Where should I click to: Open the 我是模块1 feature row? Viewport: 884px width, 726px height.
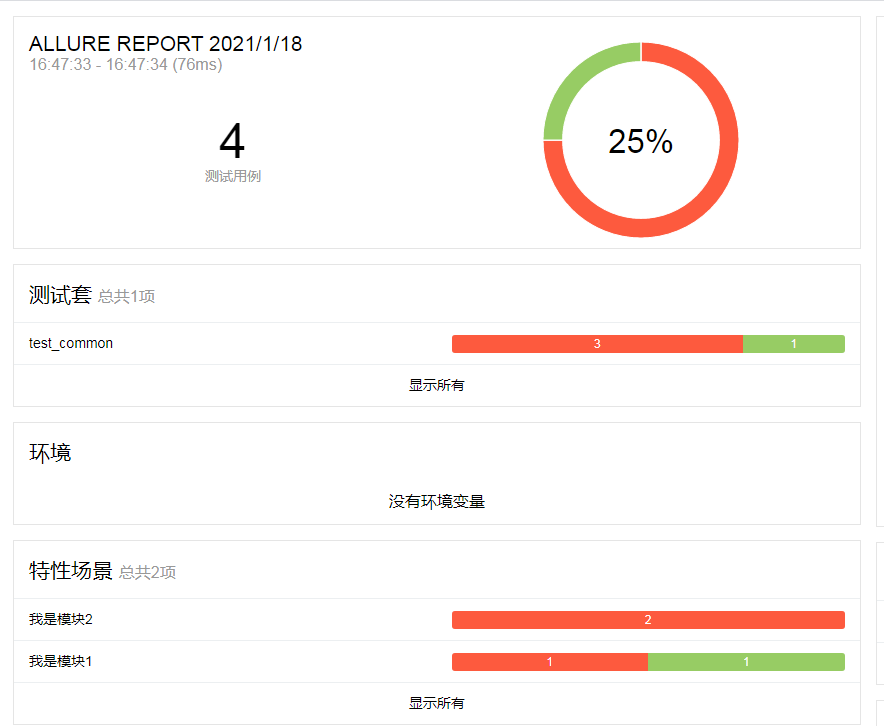click(x=436, y=661)
